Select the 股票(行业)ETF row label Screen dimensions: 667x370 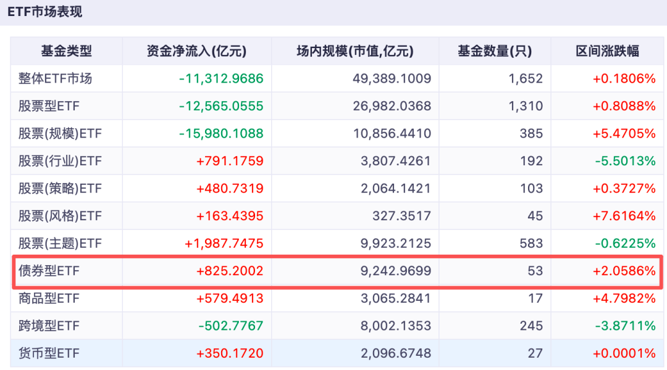coord(60,161)
